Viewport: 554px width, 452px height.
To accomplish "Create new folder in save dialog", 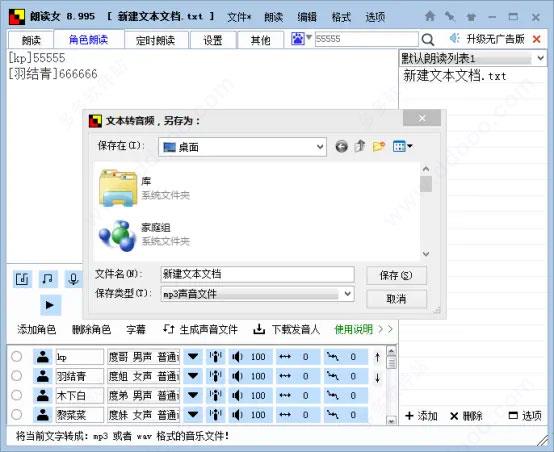I will coord(378,146).
